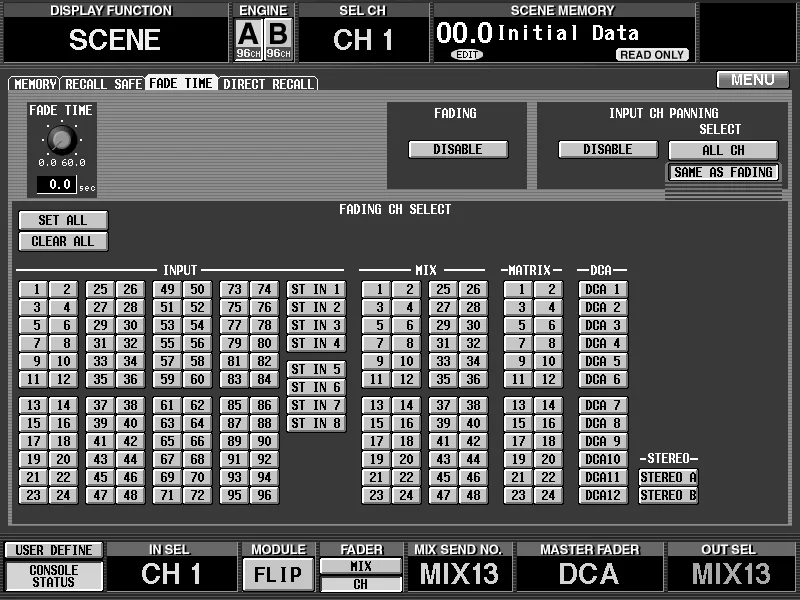
Task: Select SAME AS FADING option
Action: (x=723, y=172)
